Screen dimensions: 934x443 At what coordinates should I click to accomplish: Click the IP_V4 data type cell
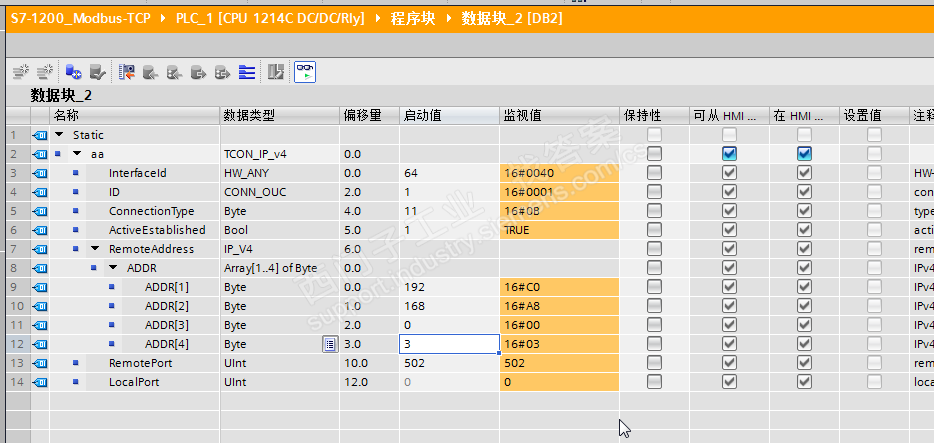tap(280, 249)
